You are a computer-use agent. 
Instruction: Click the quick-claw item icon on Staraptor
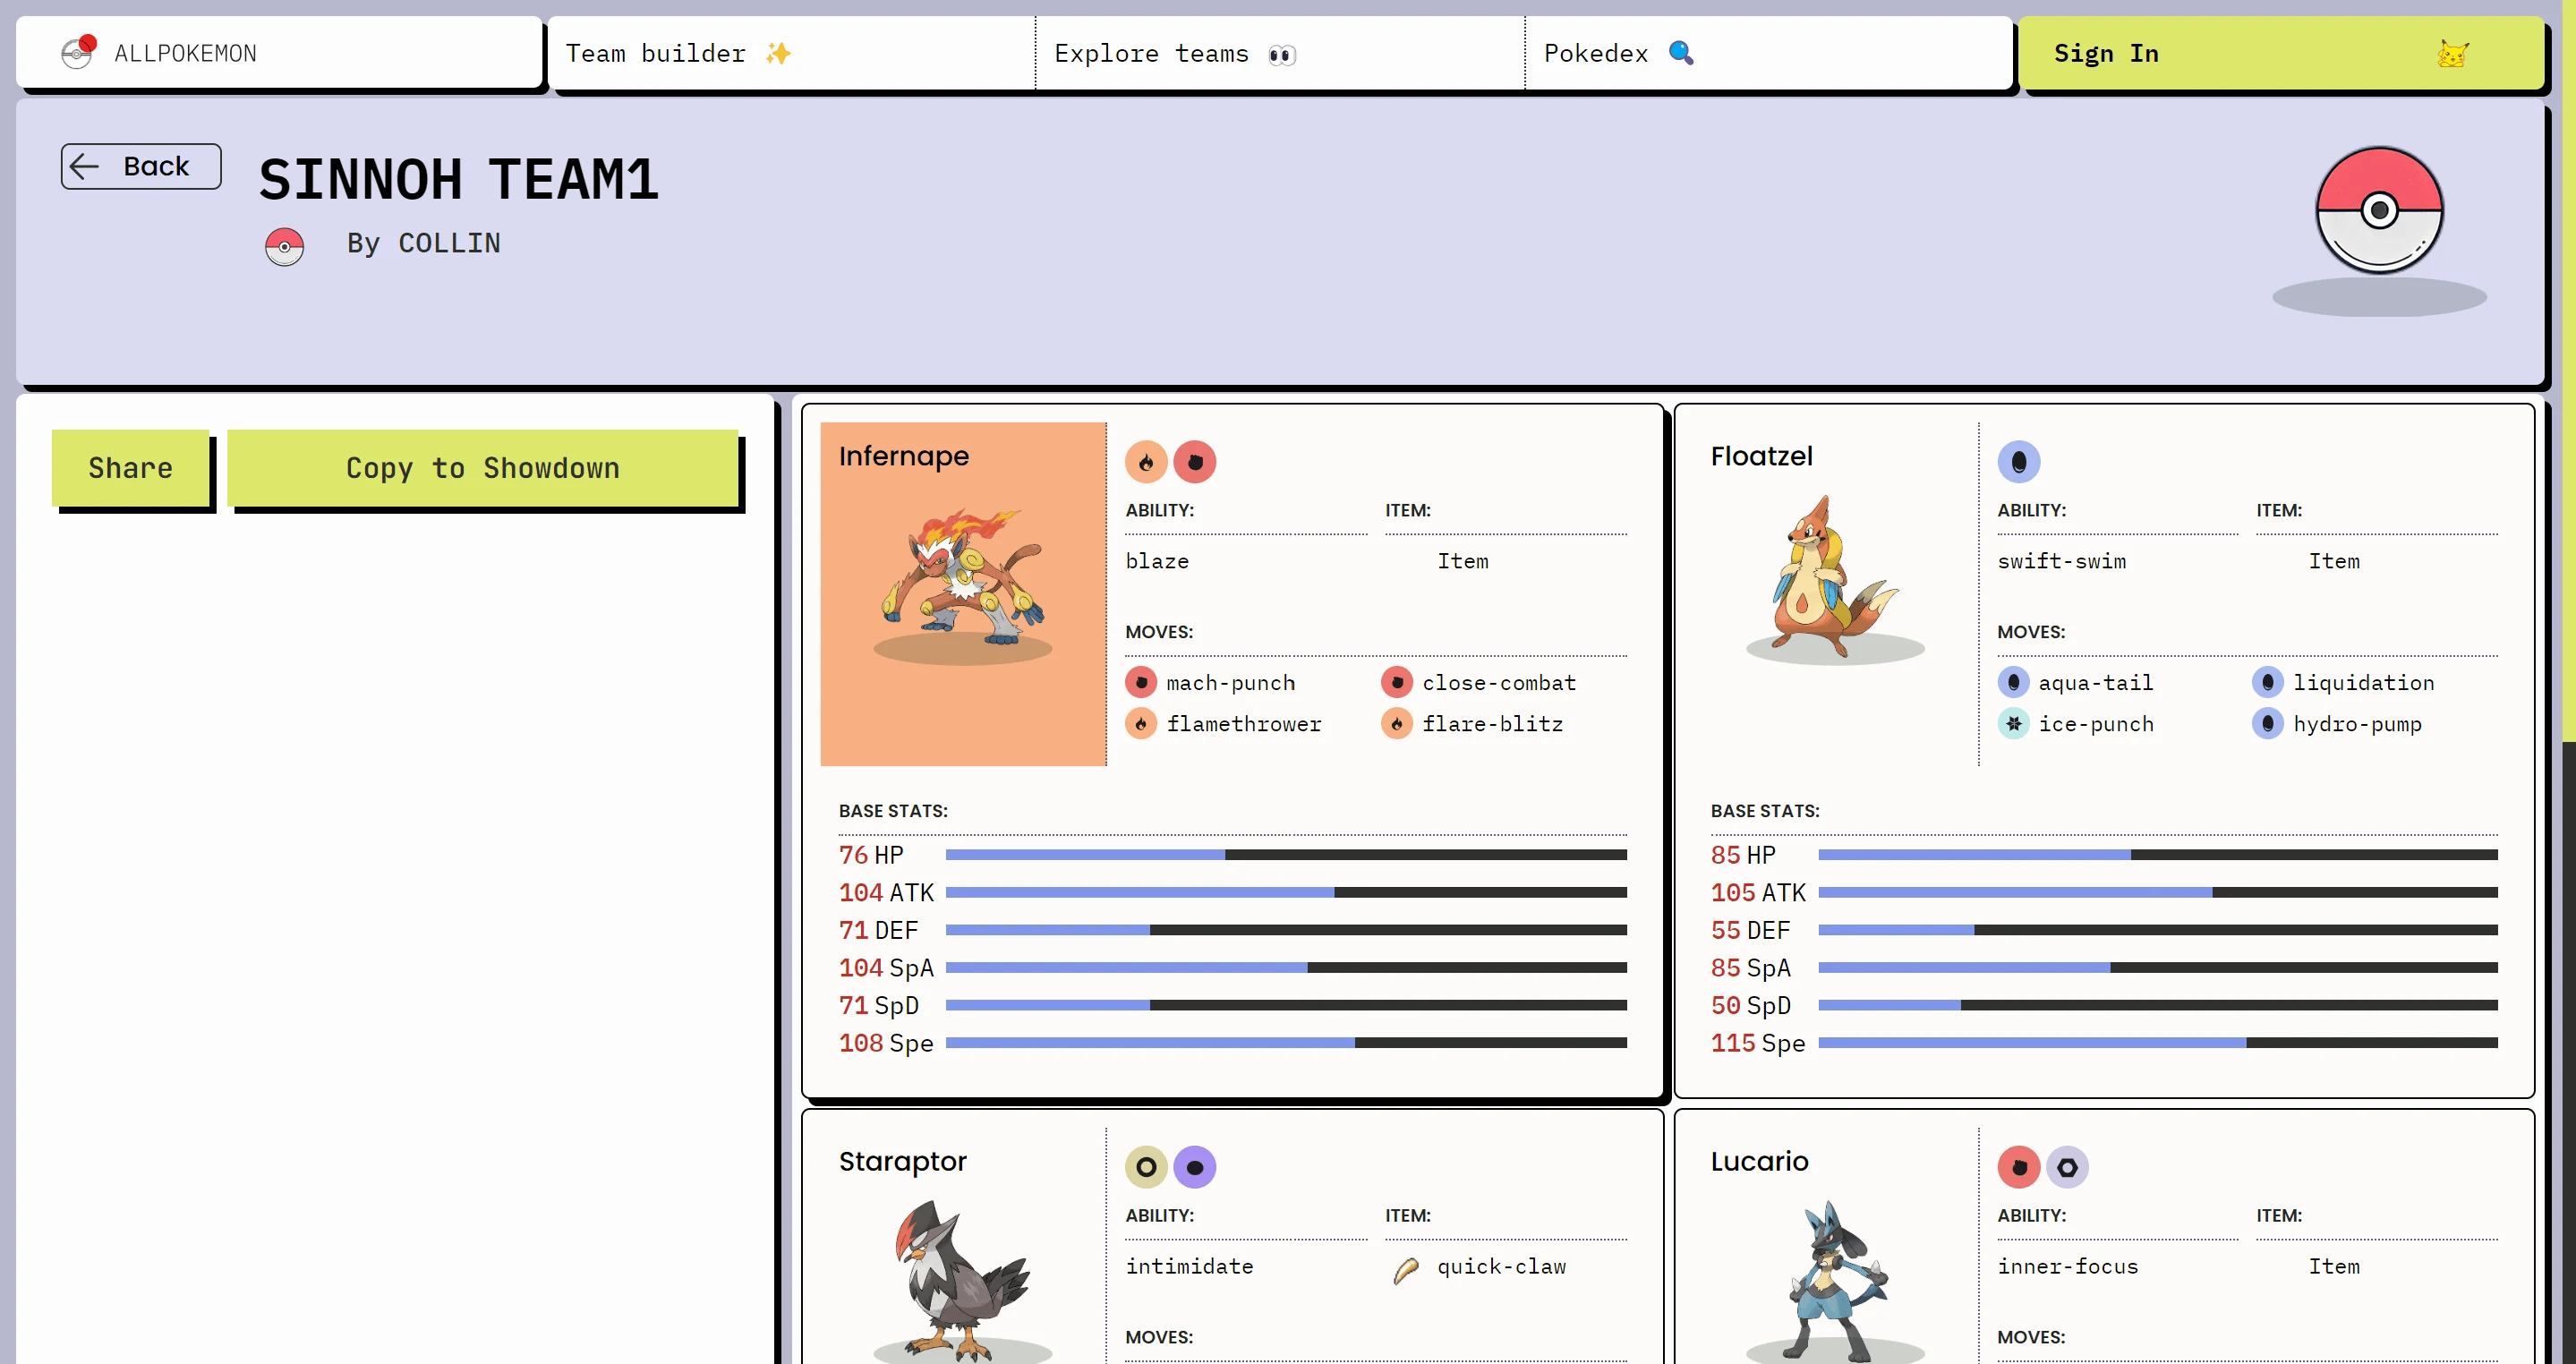pyautogui.click(x=1405, y=1266)
